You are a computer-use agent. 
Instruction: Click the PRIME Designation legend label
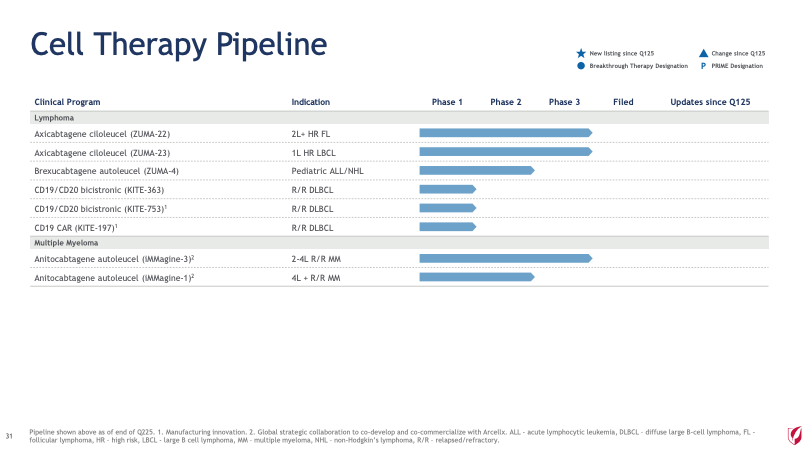[737, 66]
